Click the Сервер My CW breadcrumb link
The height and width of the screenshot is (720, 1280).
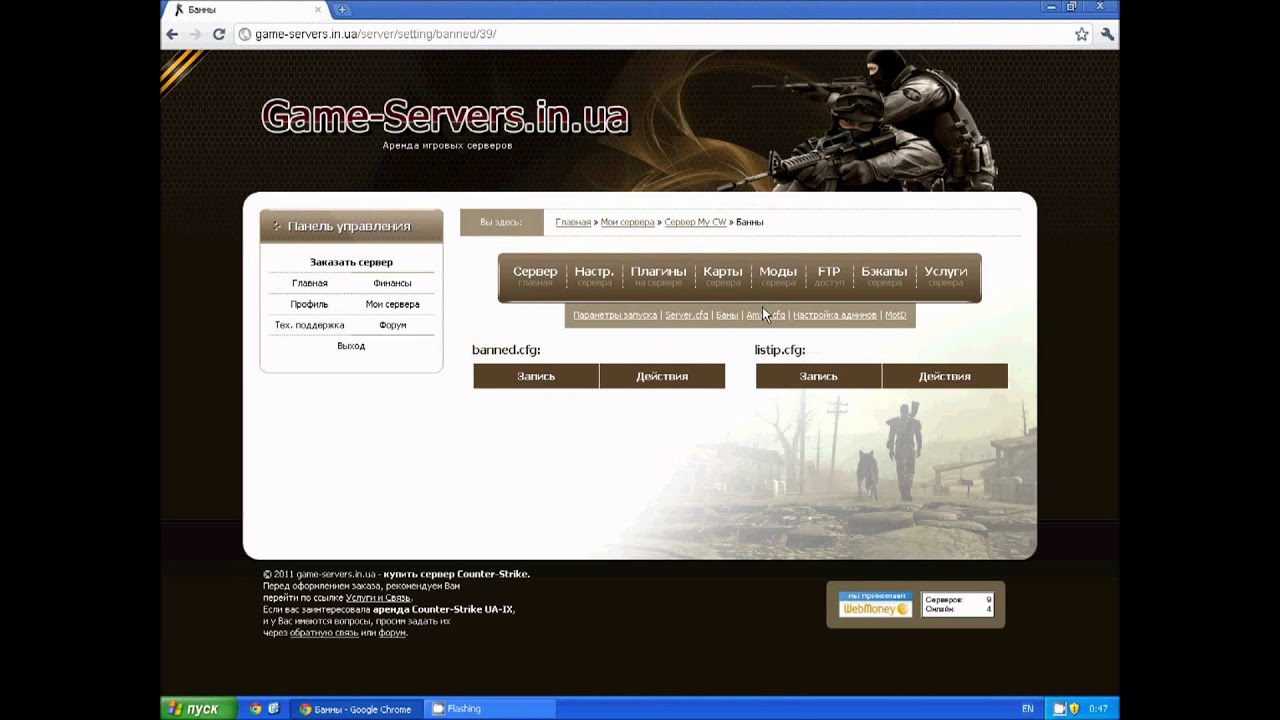(x=695, y=222)
